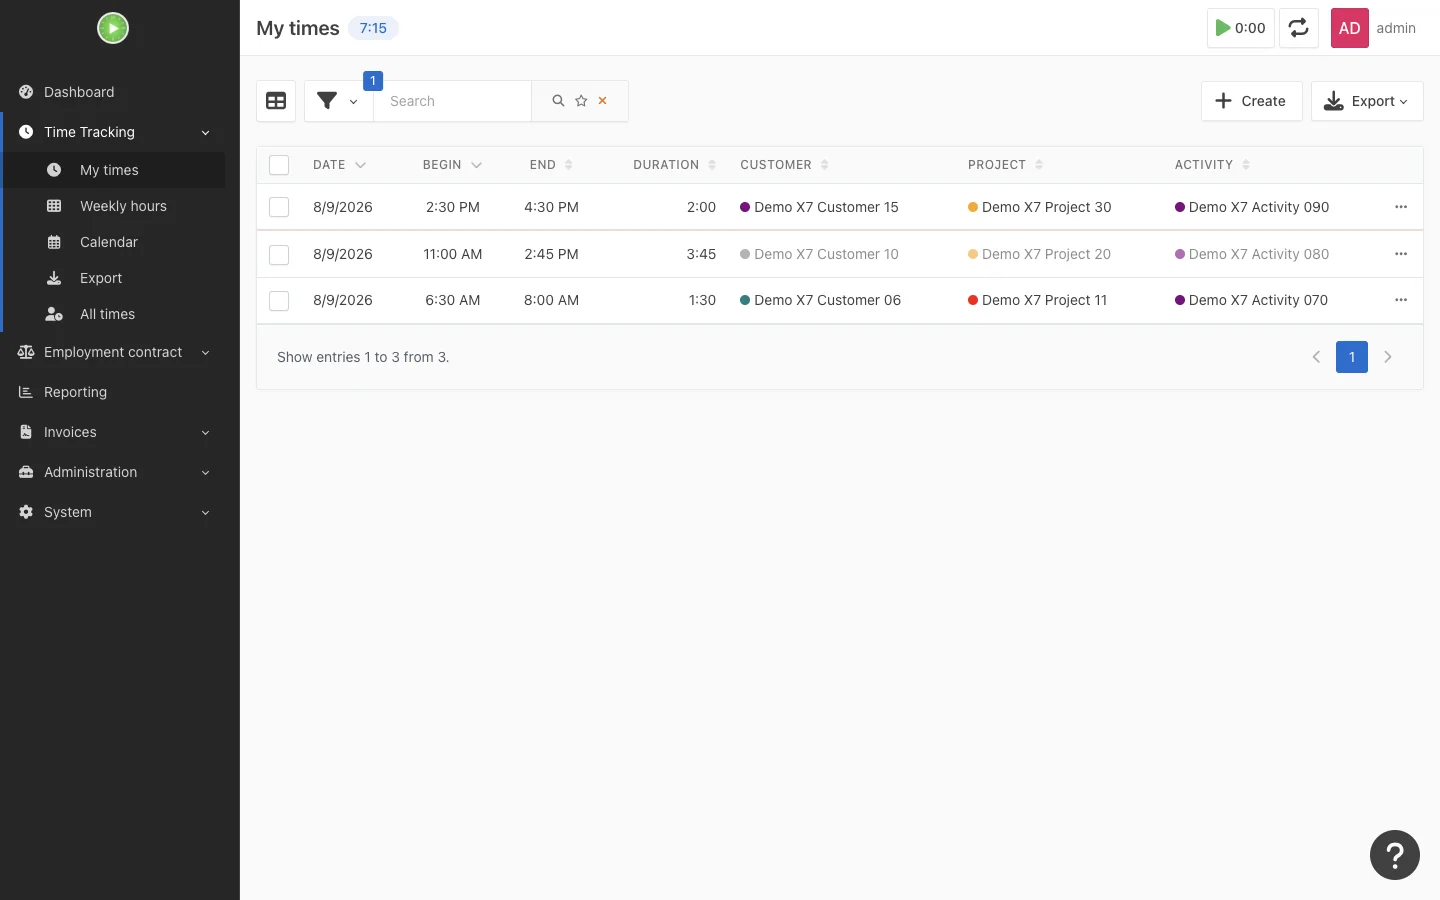Open the help question mark button
Viewport: 1440px width, 900px height.
click(1395, 855)
